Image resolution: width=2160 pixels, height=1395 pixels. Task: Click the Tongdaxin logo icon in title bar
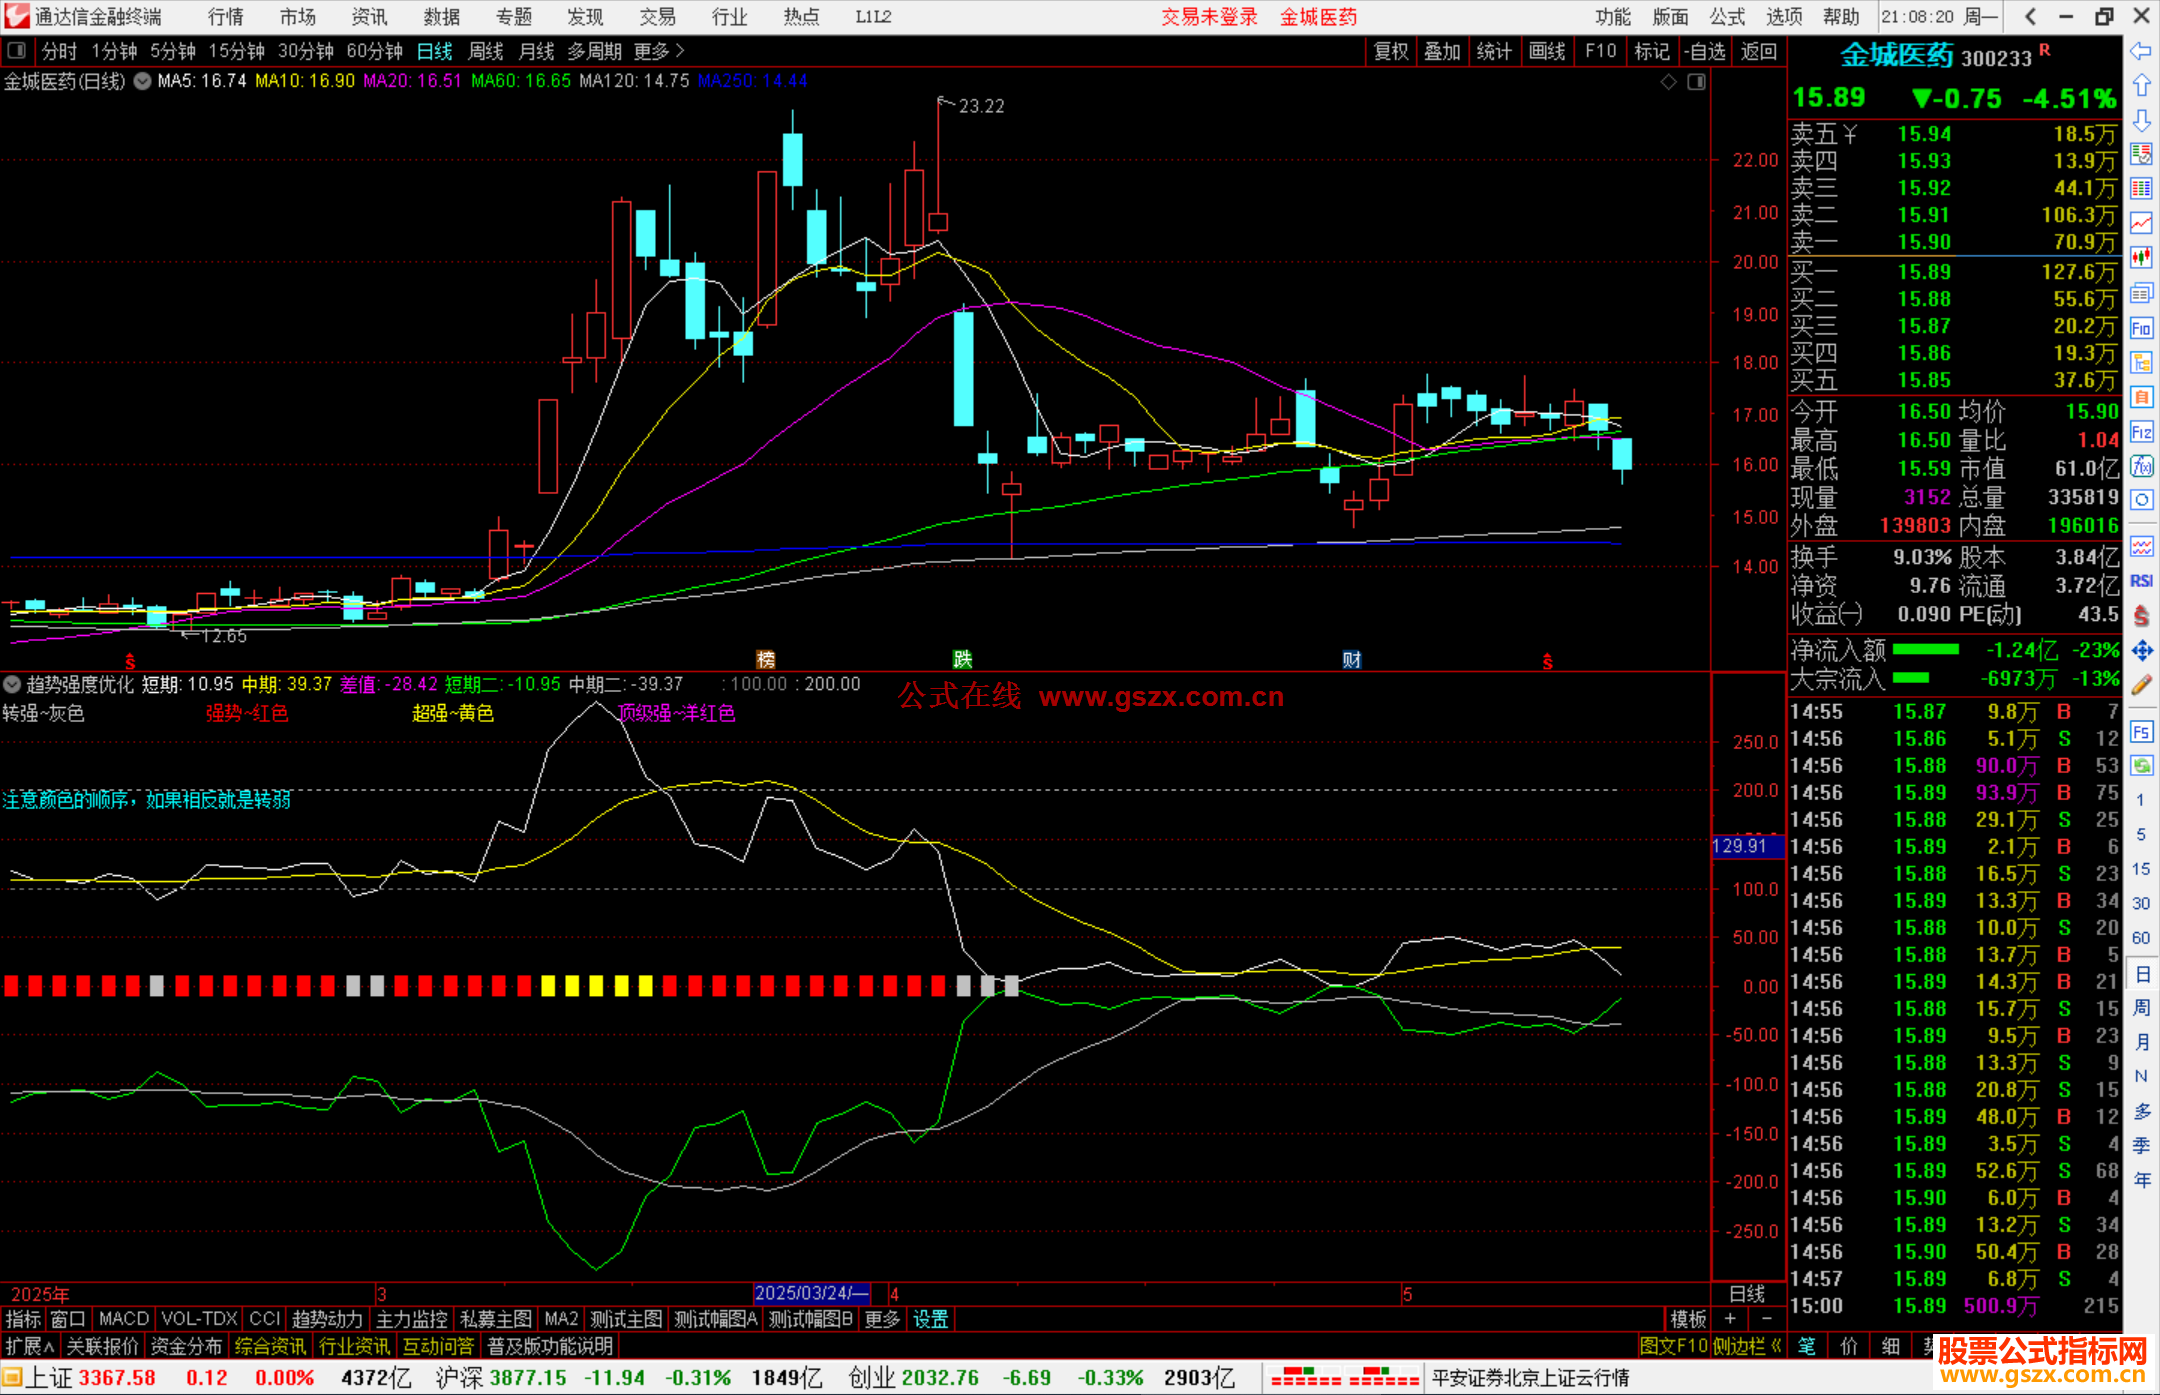pos(17,16)
